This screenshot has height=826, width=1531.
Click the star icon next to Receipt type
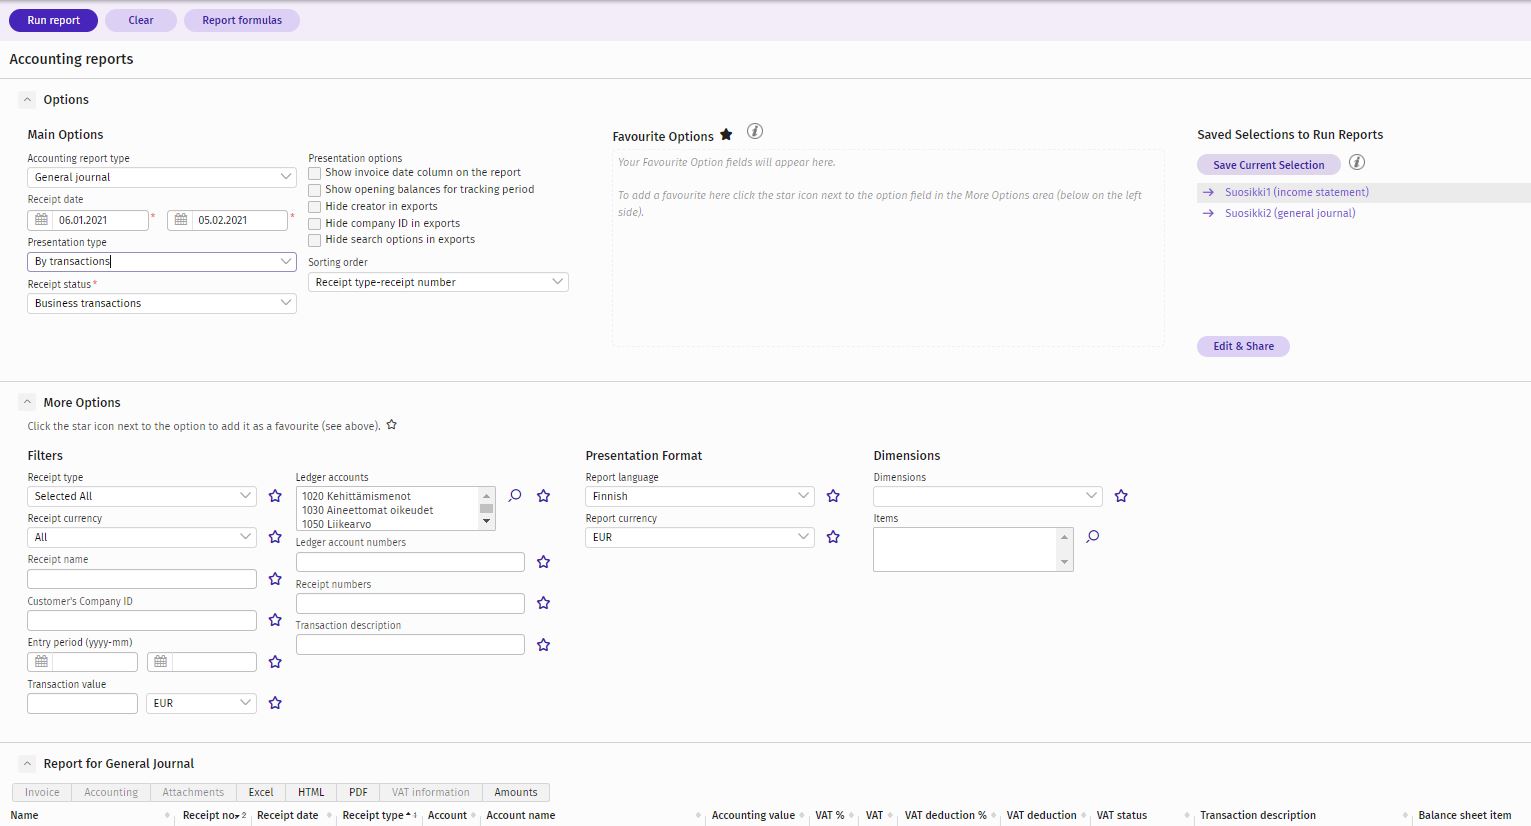click(x=275, y=496)
